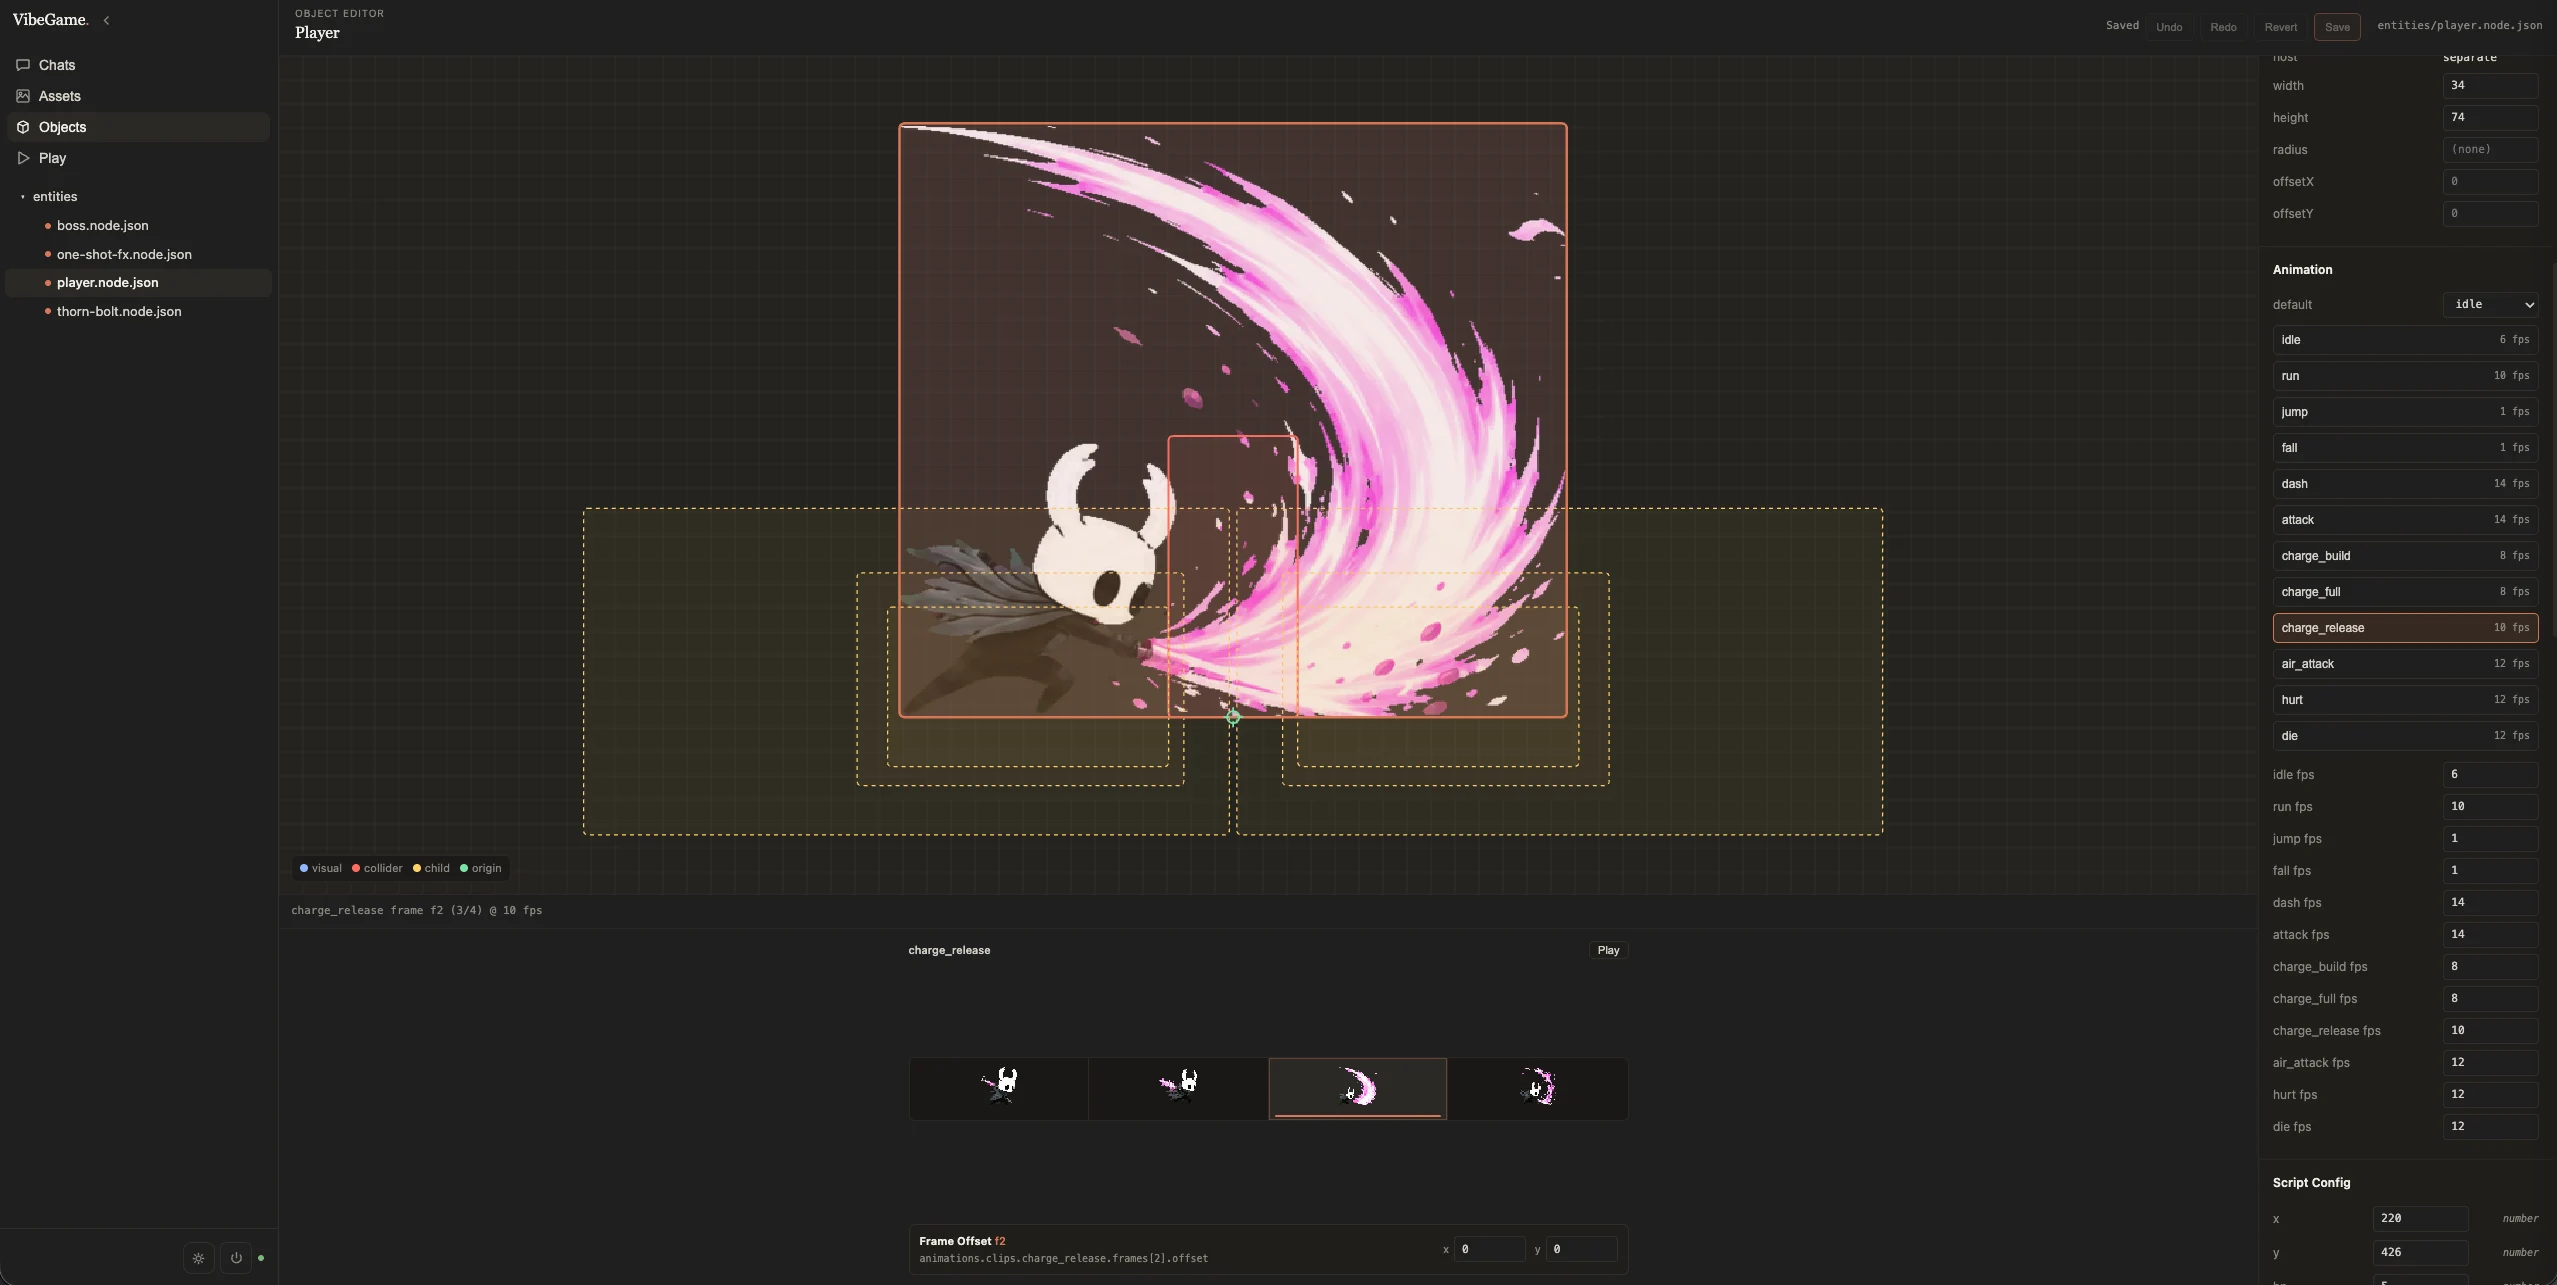The image size is (2557, 1285).
Task: Click the offsetY field
Action: pos(2490,214)
